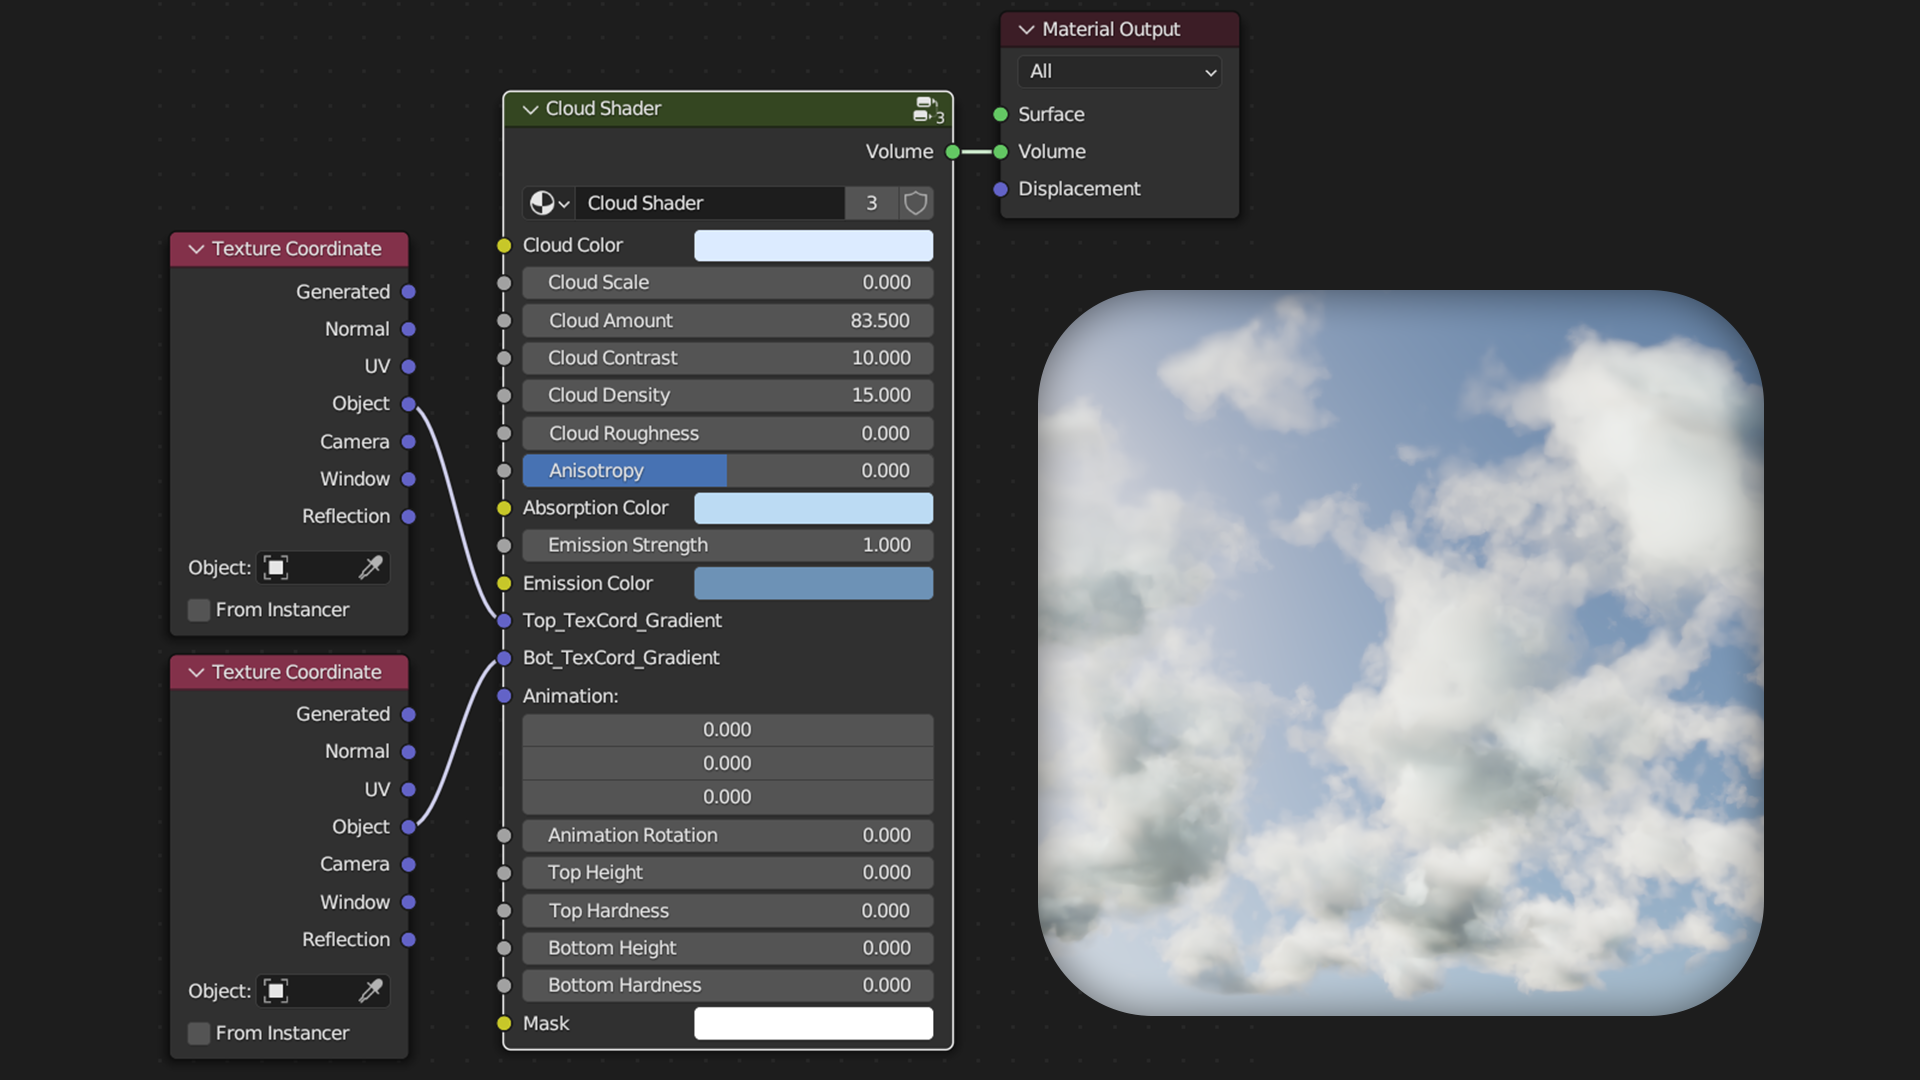Click the Volume output socket of Cloud Shader
Viewport: 1920px width, 1080px height.
click(x=951, y=152)
